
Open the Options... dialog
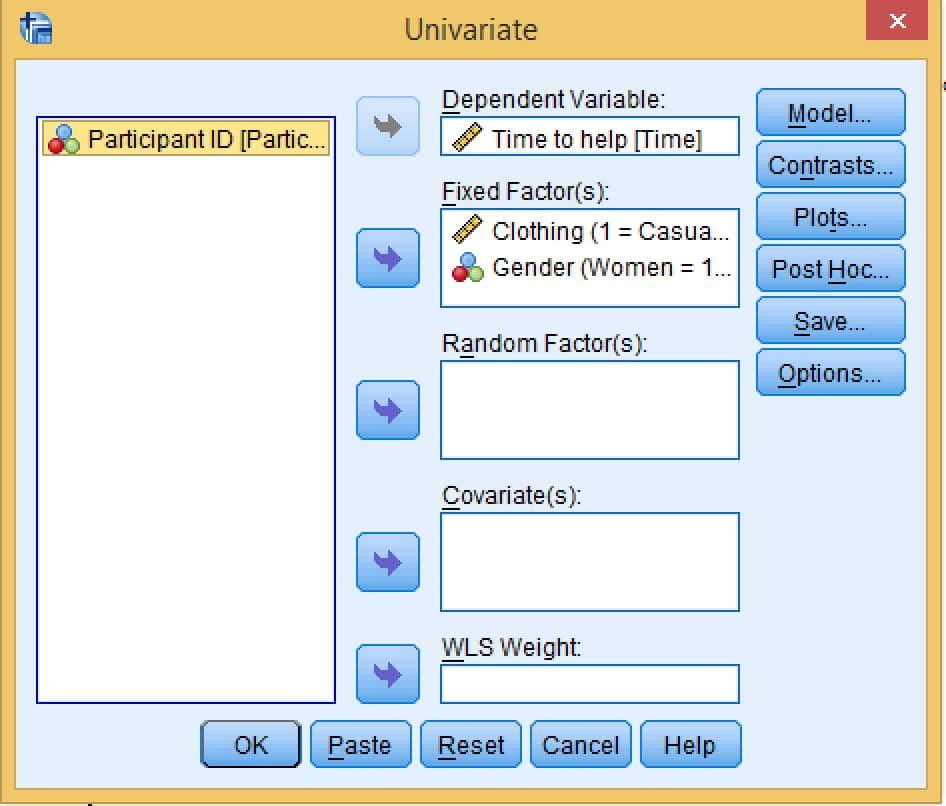[x=830, y=373]
